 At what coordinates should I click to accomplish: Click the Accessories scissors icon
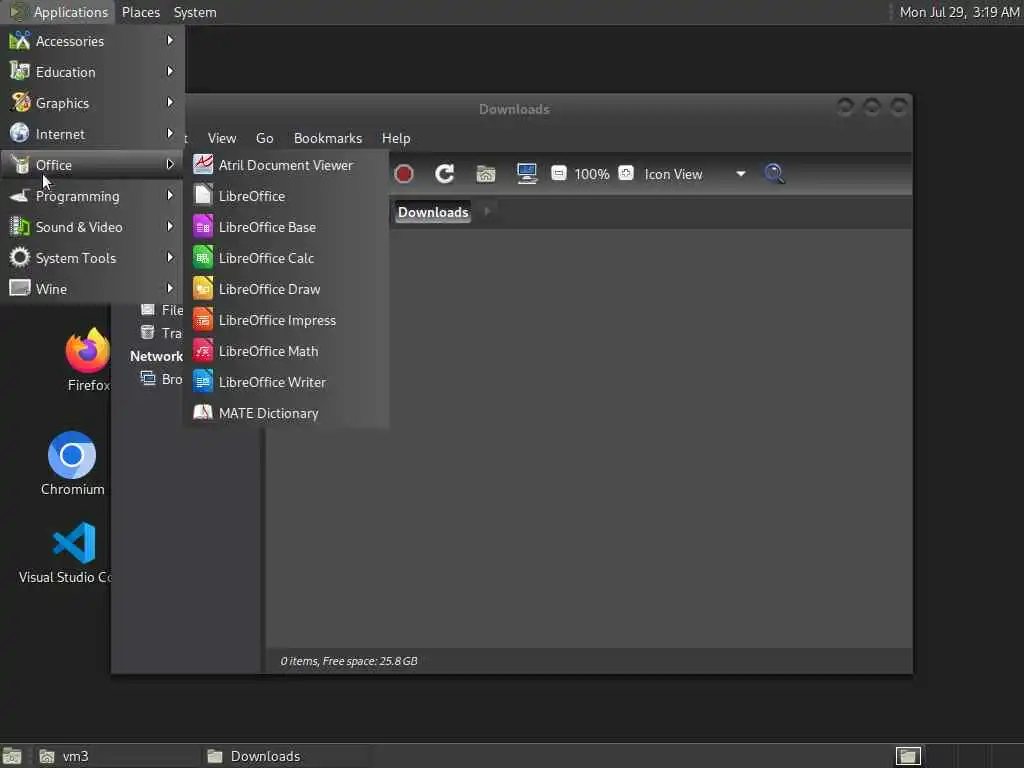[x=20, y=40]
